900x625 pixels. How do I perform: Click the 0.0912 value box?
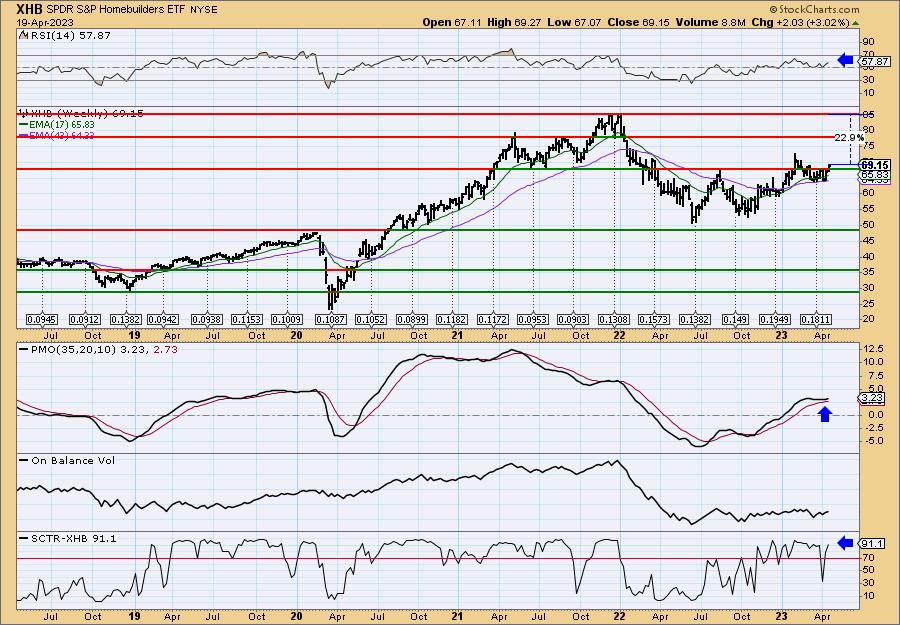click(85, 319)
